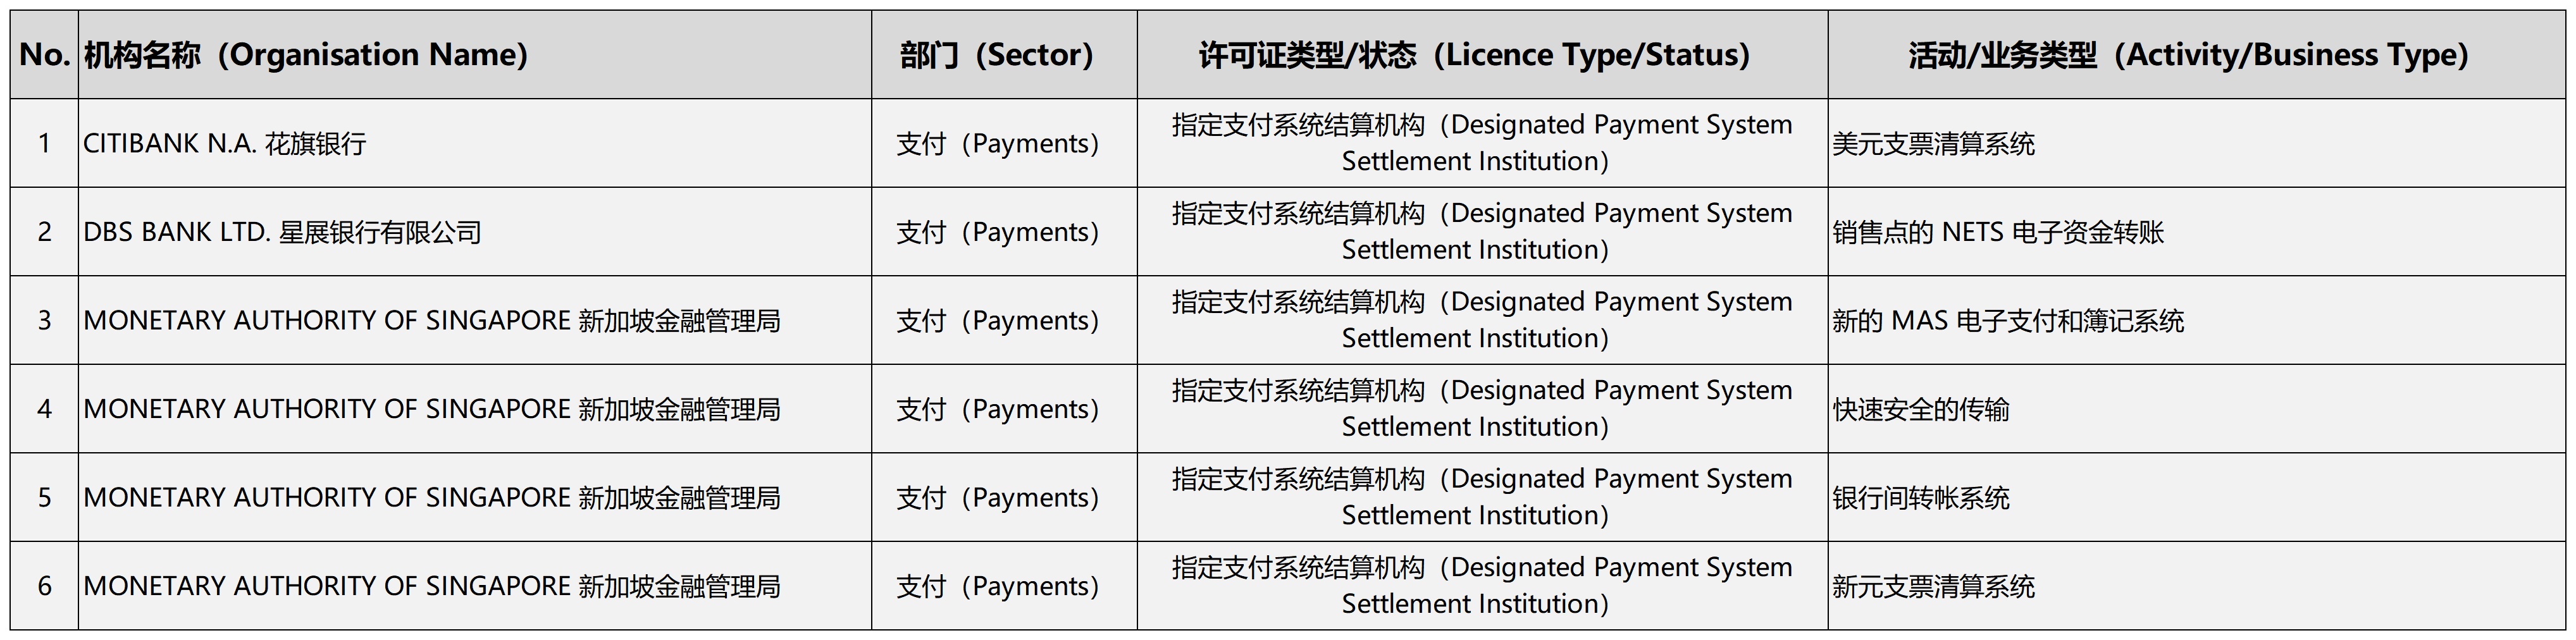Screen dimensions: 2576x640
Task: Select the Payments sector cell in row 4
Action: coord(1004,409)
